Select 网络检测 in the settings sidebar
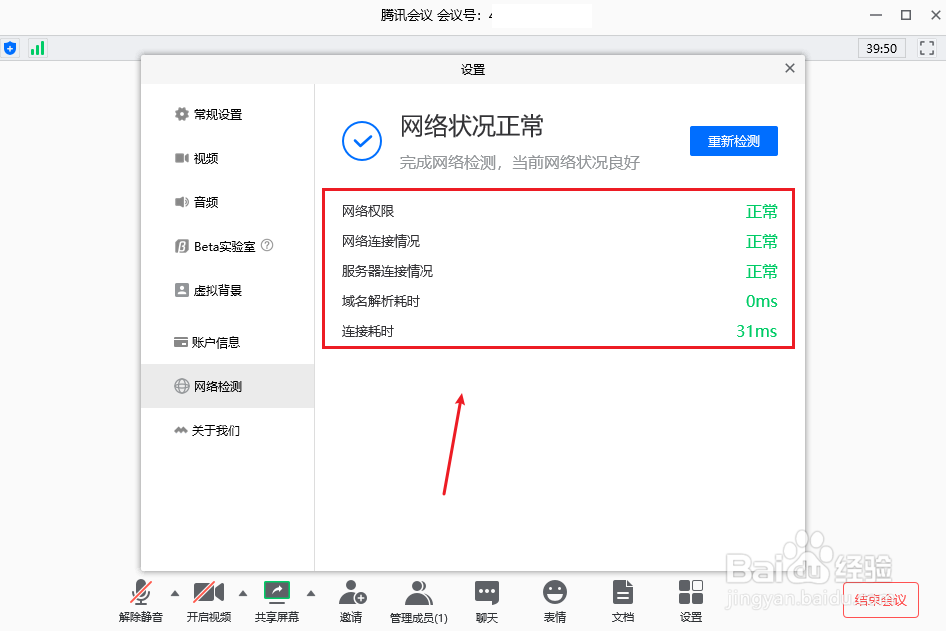 pyautogui.click(x=227, y=386)
